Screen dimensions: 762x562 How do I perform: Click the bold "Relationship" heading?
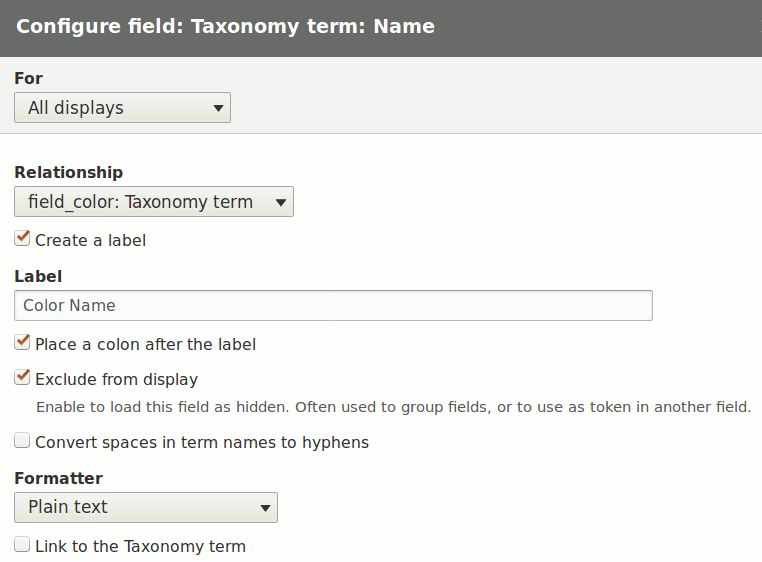69,172
